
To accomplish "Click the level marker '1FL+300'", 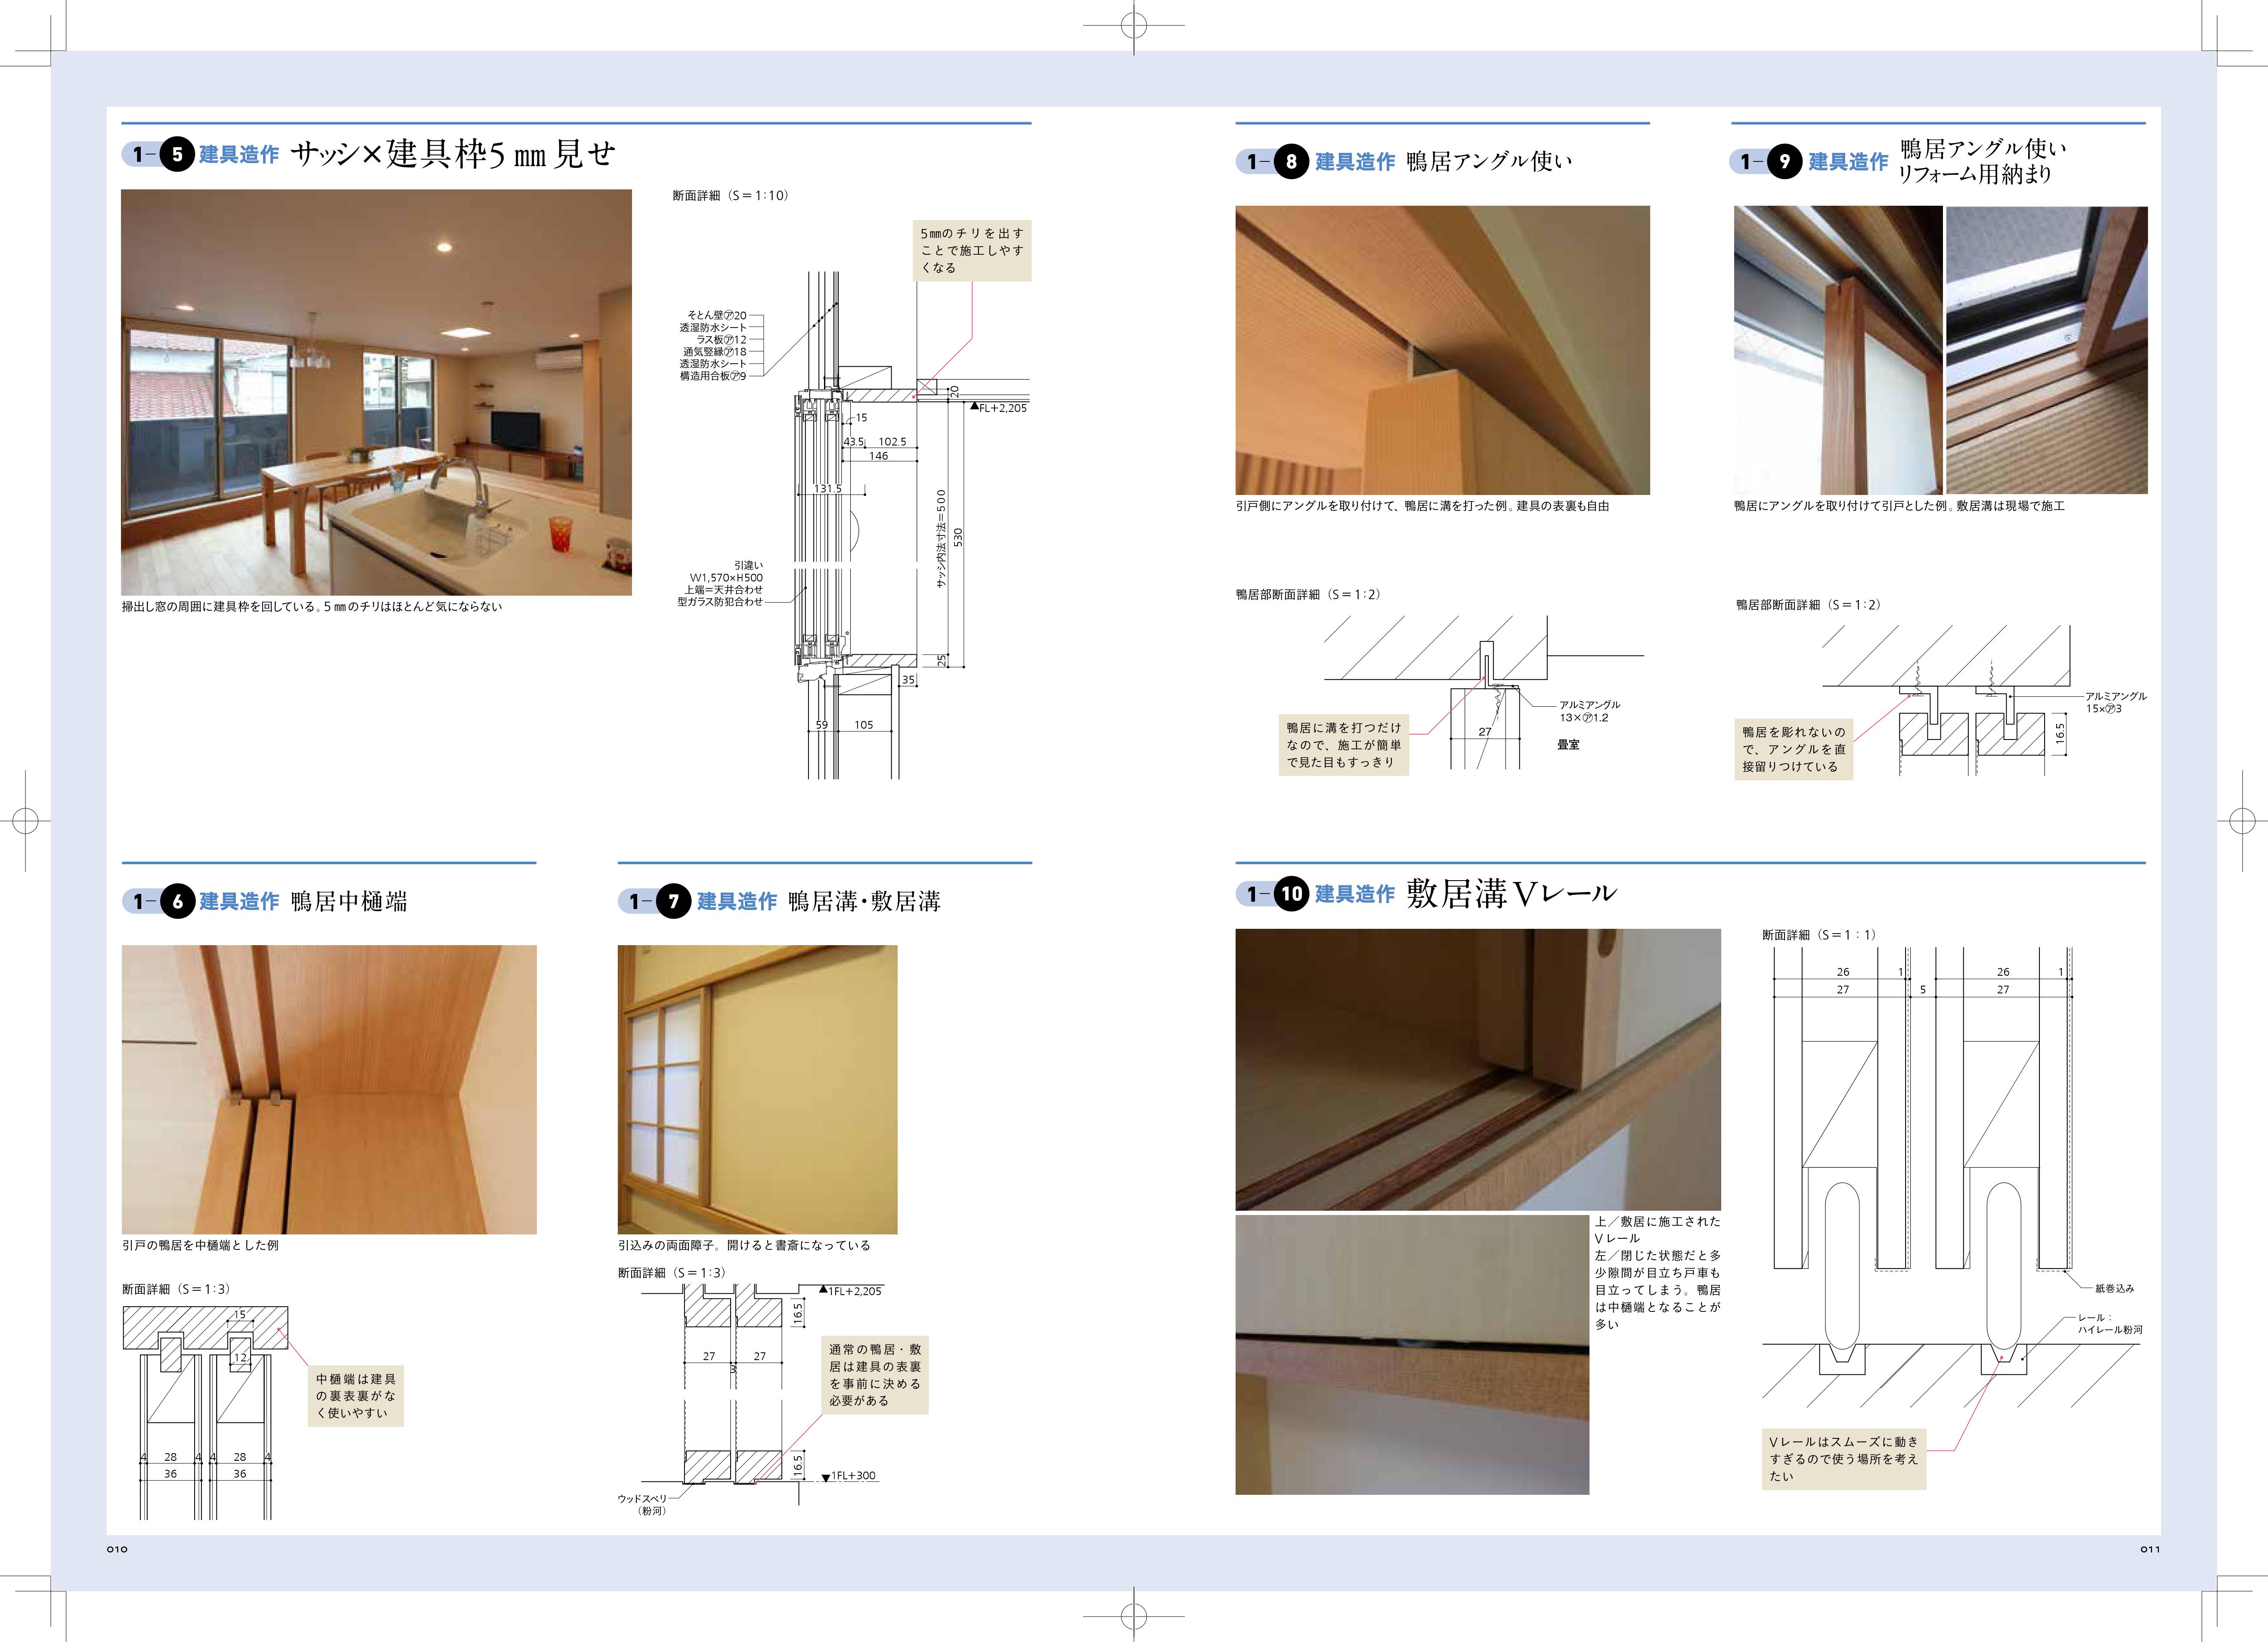I will [848, 1476].
